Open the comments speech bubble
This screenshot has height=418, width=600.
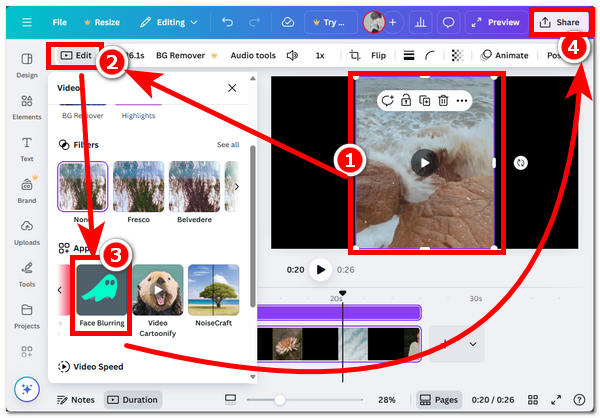(448, 21)
